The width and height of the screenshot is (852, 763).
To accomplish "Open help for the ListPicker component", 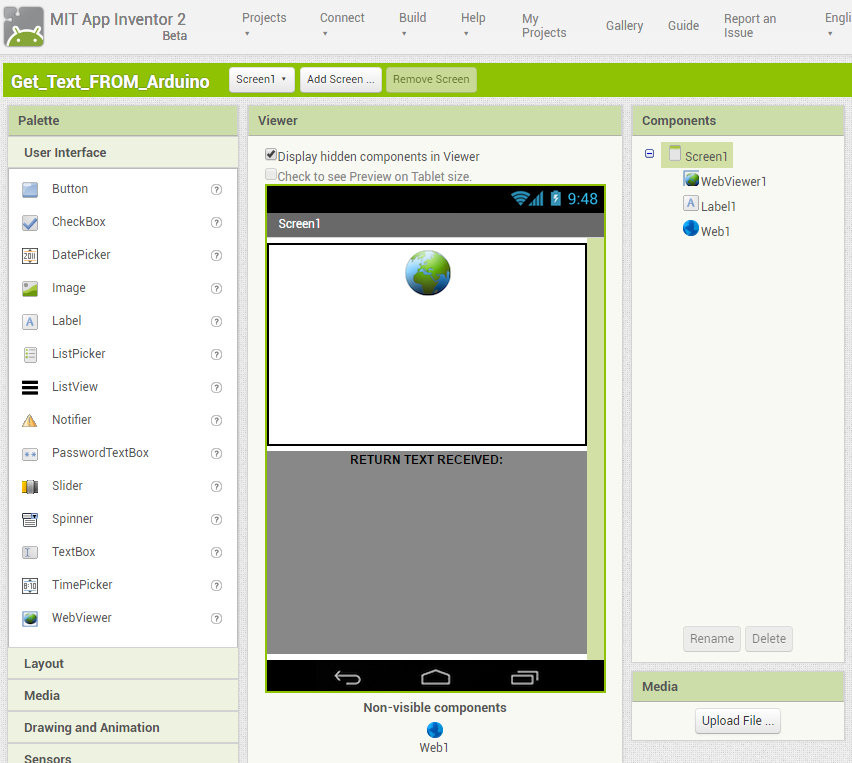I will [x=216, y=354].
